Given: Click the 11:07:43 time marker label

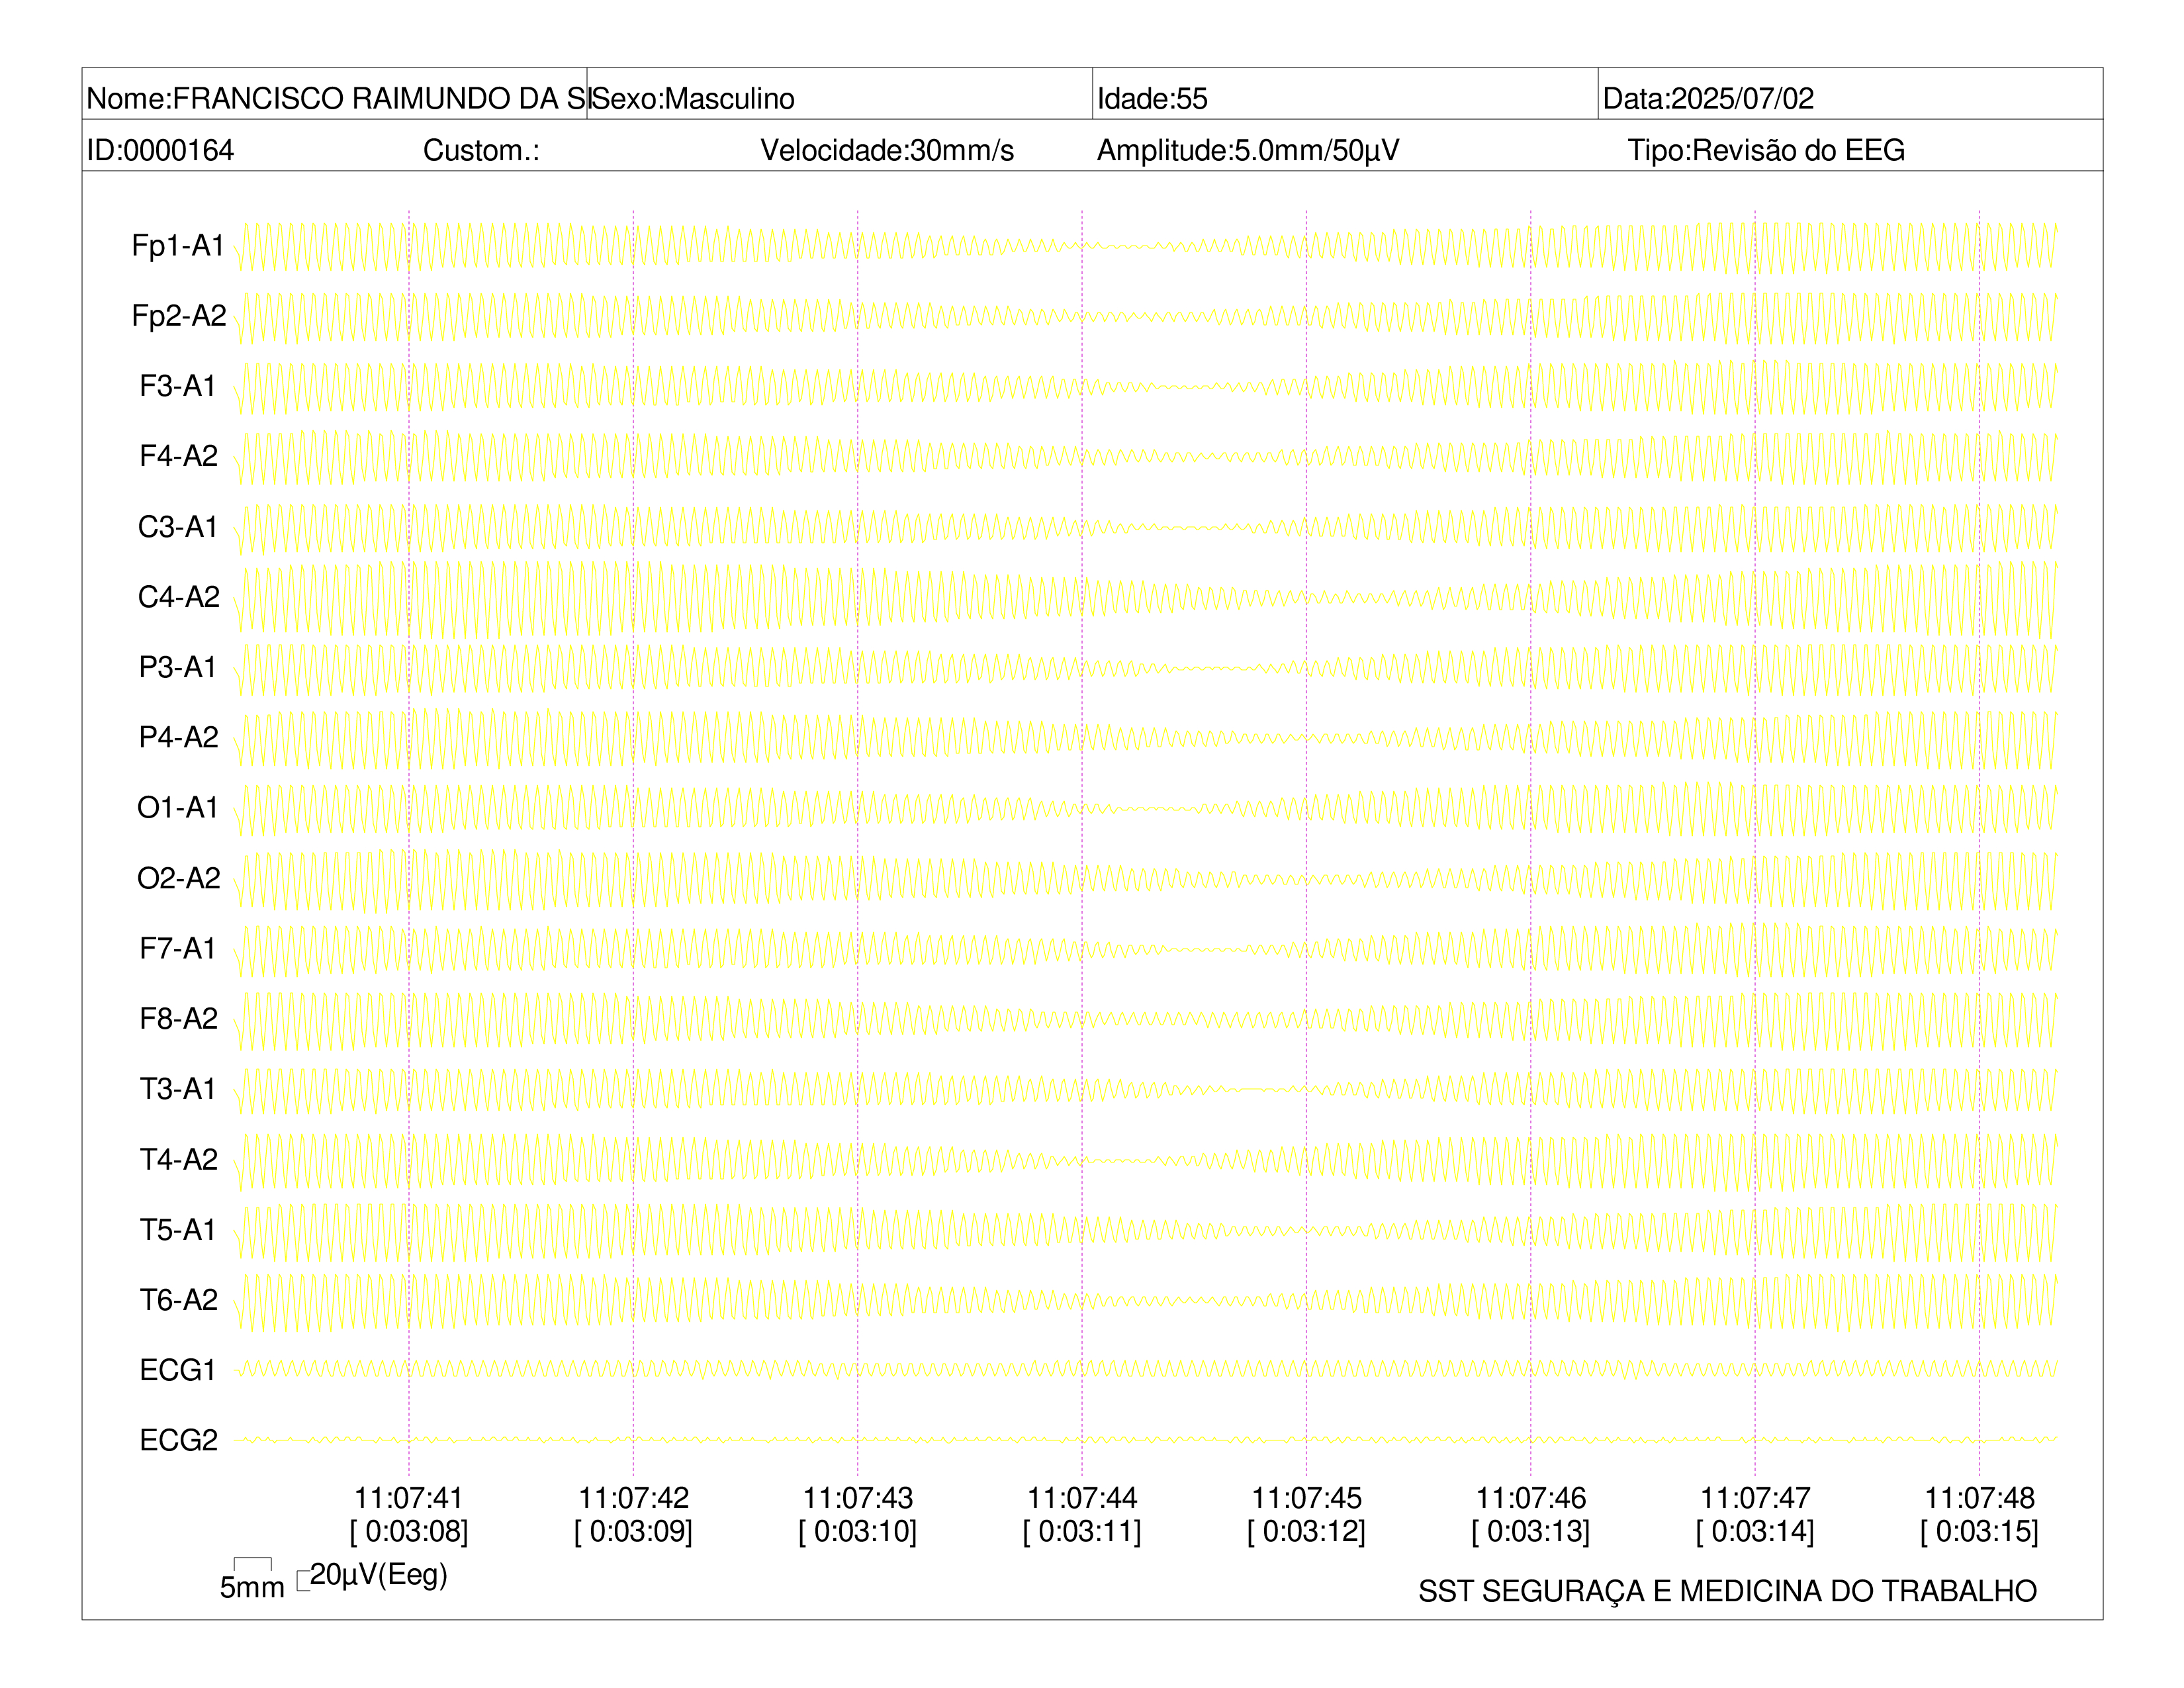Looking at the screenshot, I should [857, 1498].
